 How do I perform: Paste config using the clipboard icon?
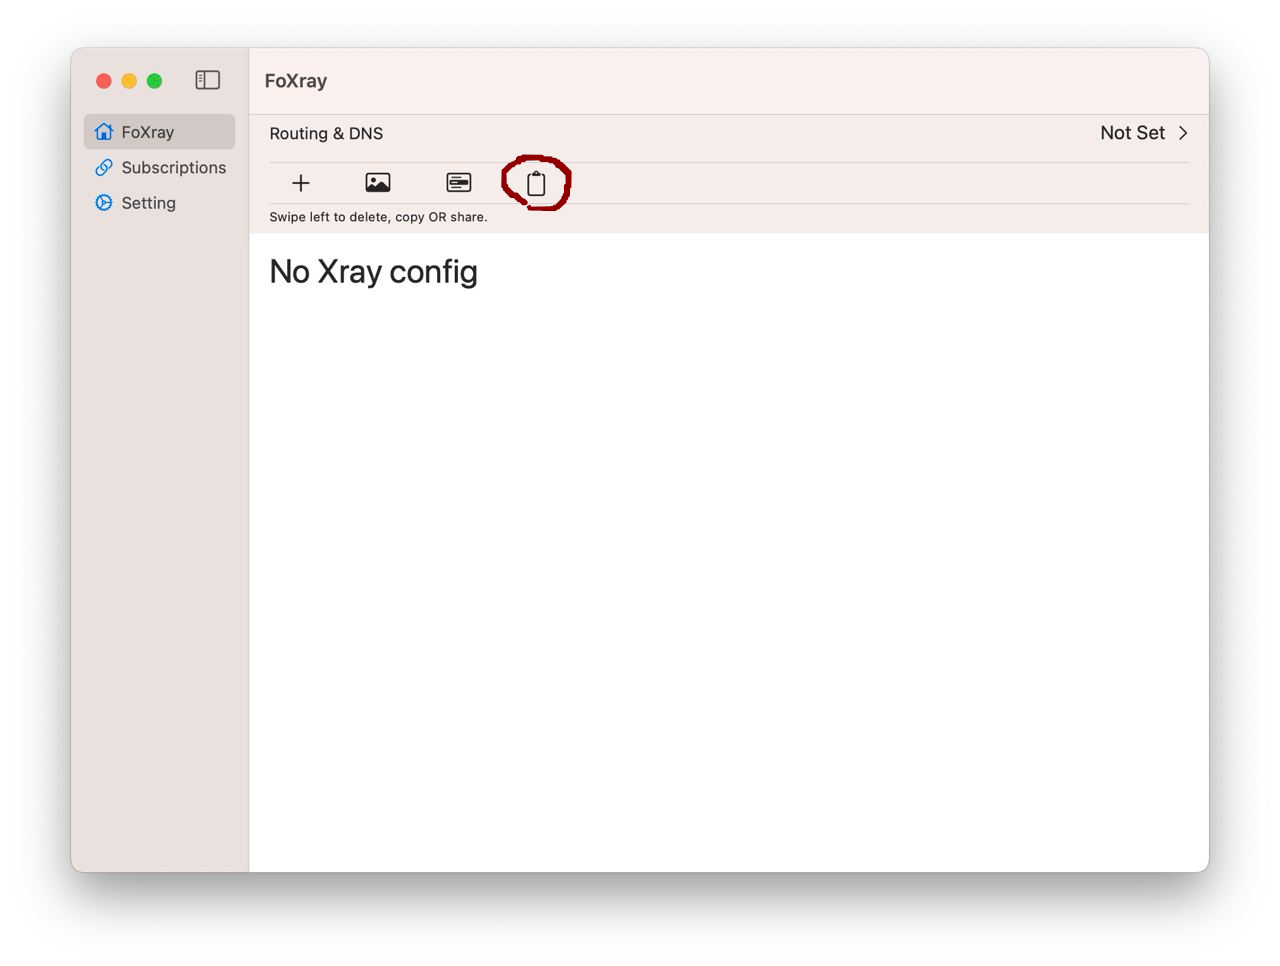coord(536,183)
